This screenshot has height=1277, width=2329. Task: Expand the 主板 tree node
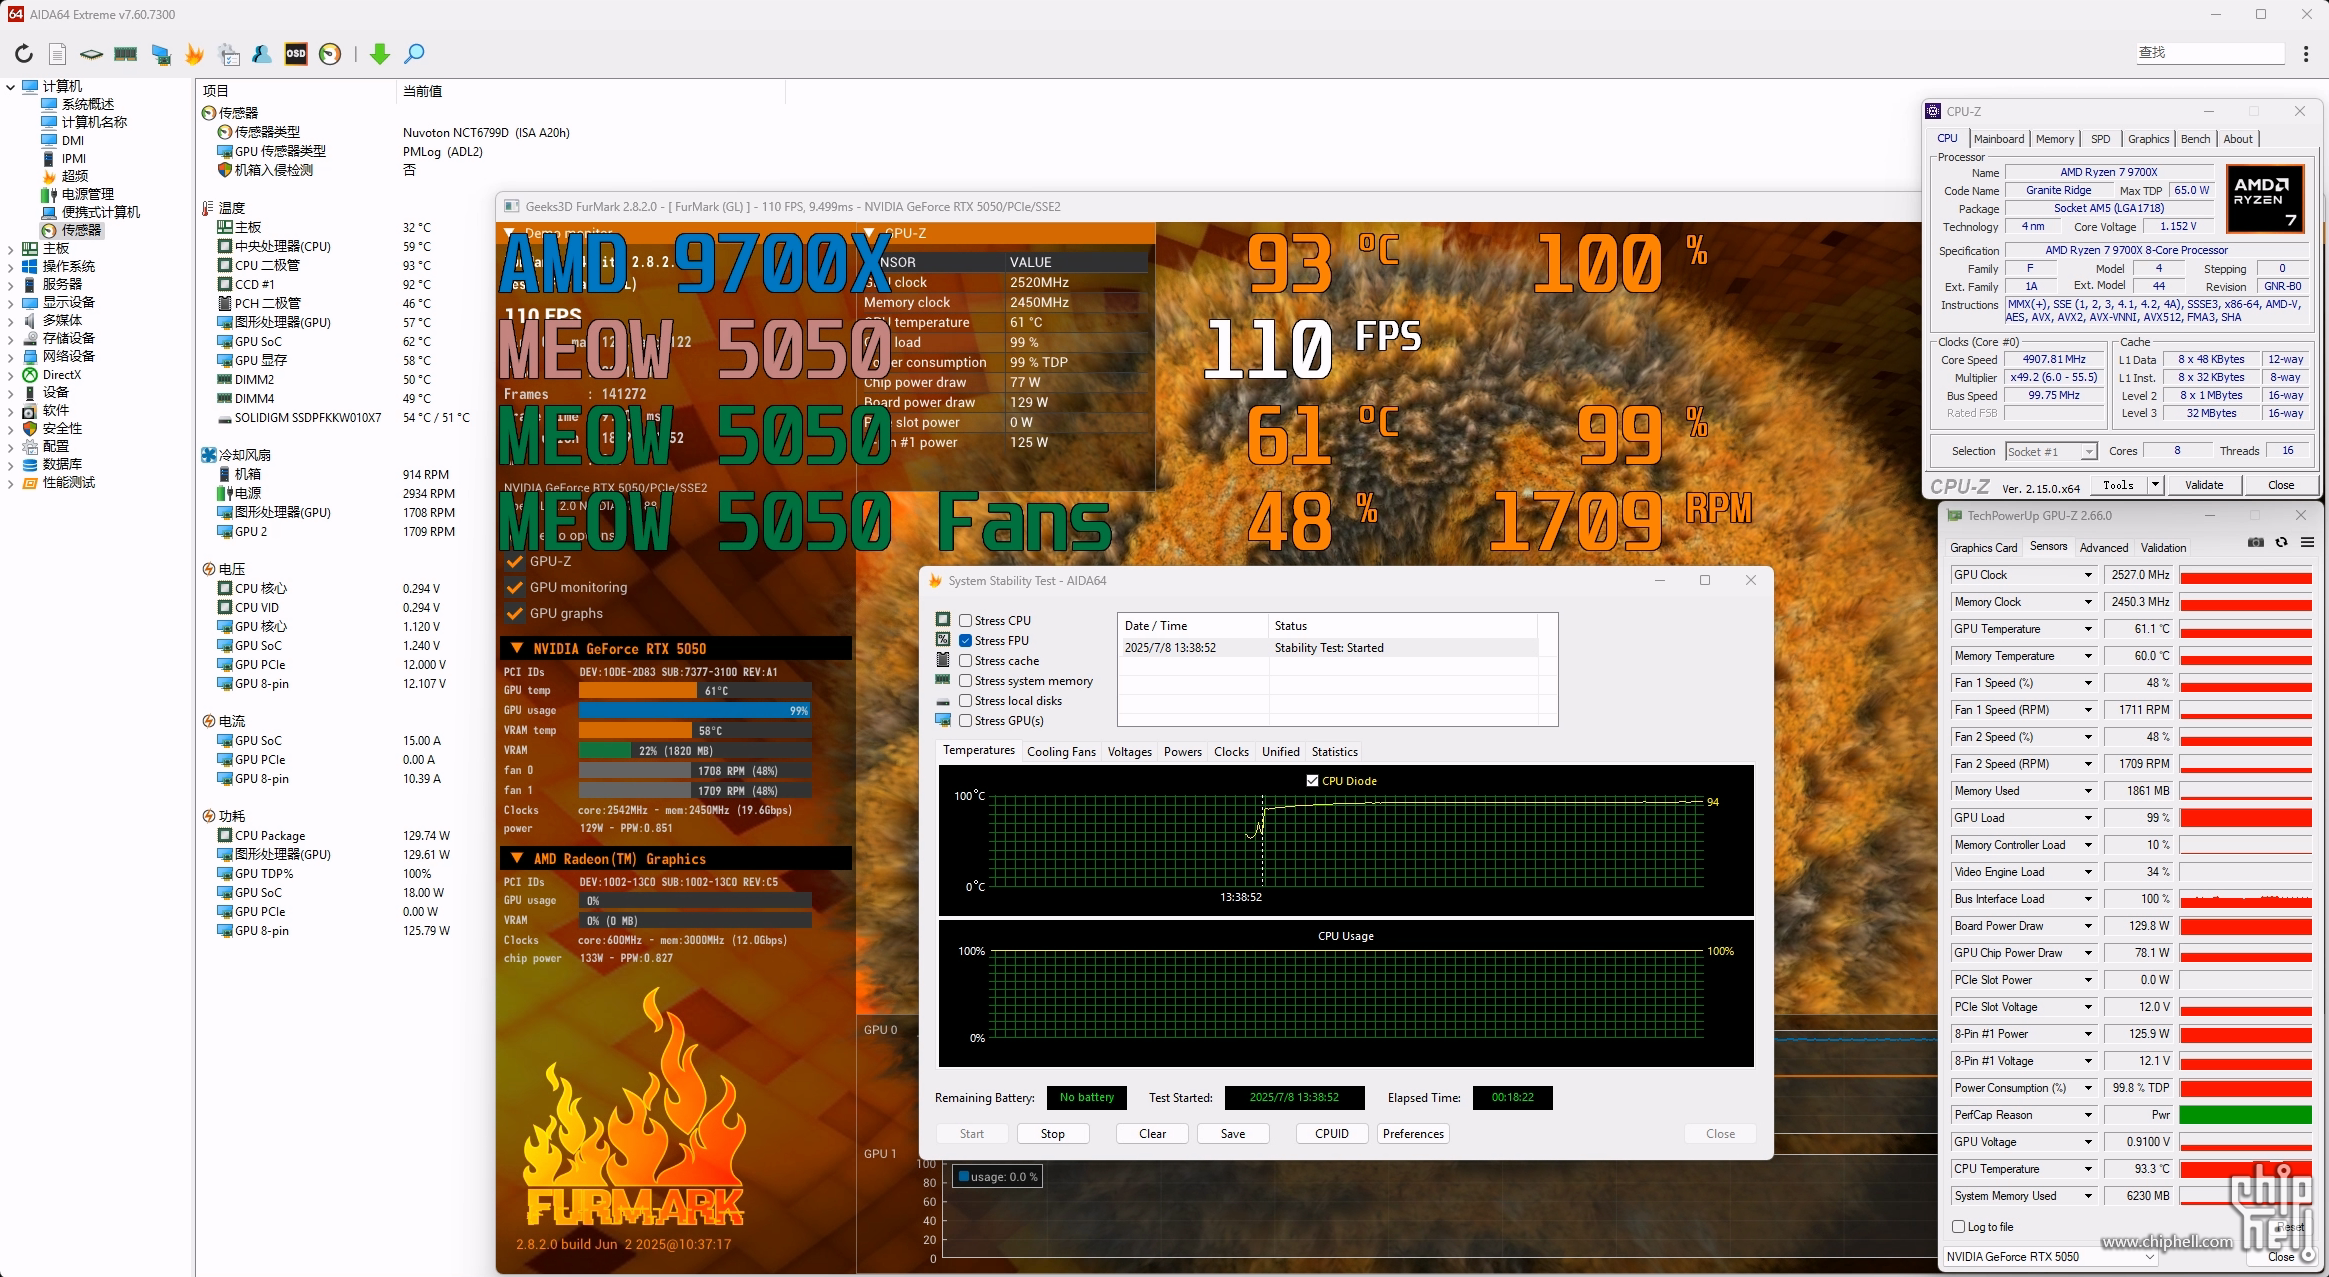click(10, 249)
